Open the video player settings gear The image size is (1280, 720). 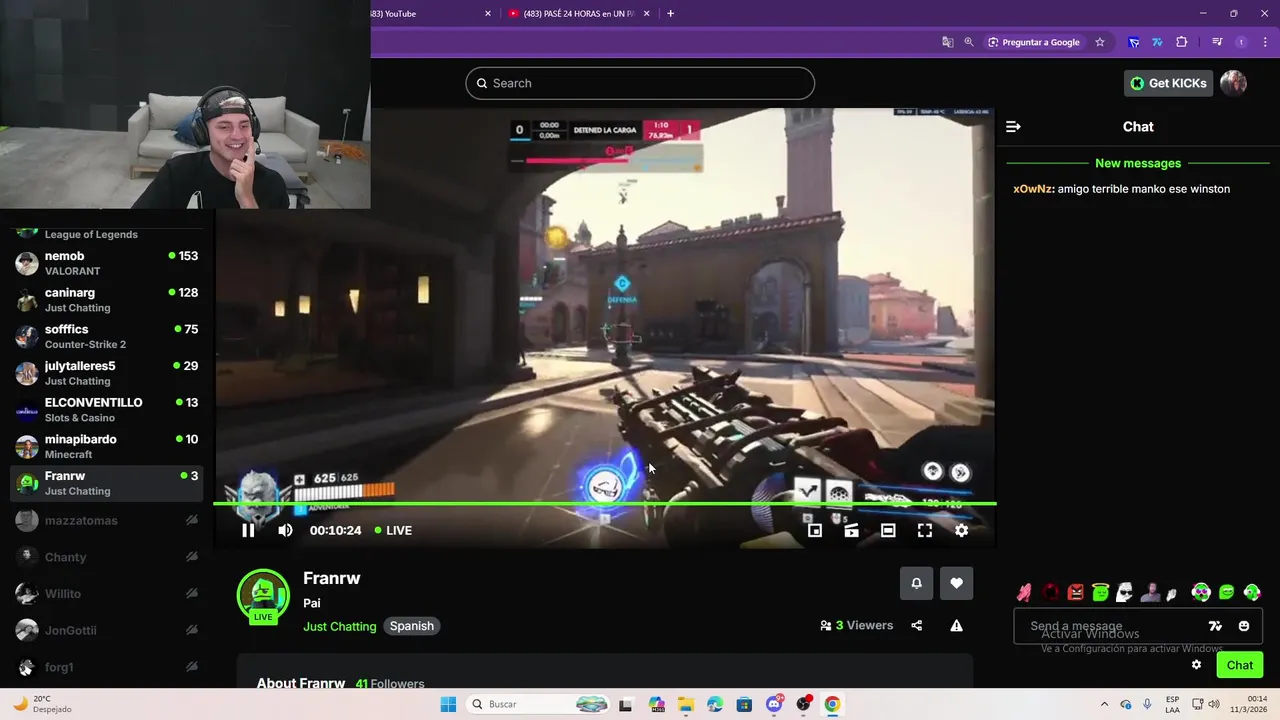coord(961,531)
